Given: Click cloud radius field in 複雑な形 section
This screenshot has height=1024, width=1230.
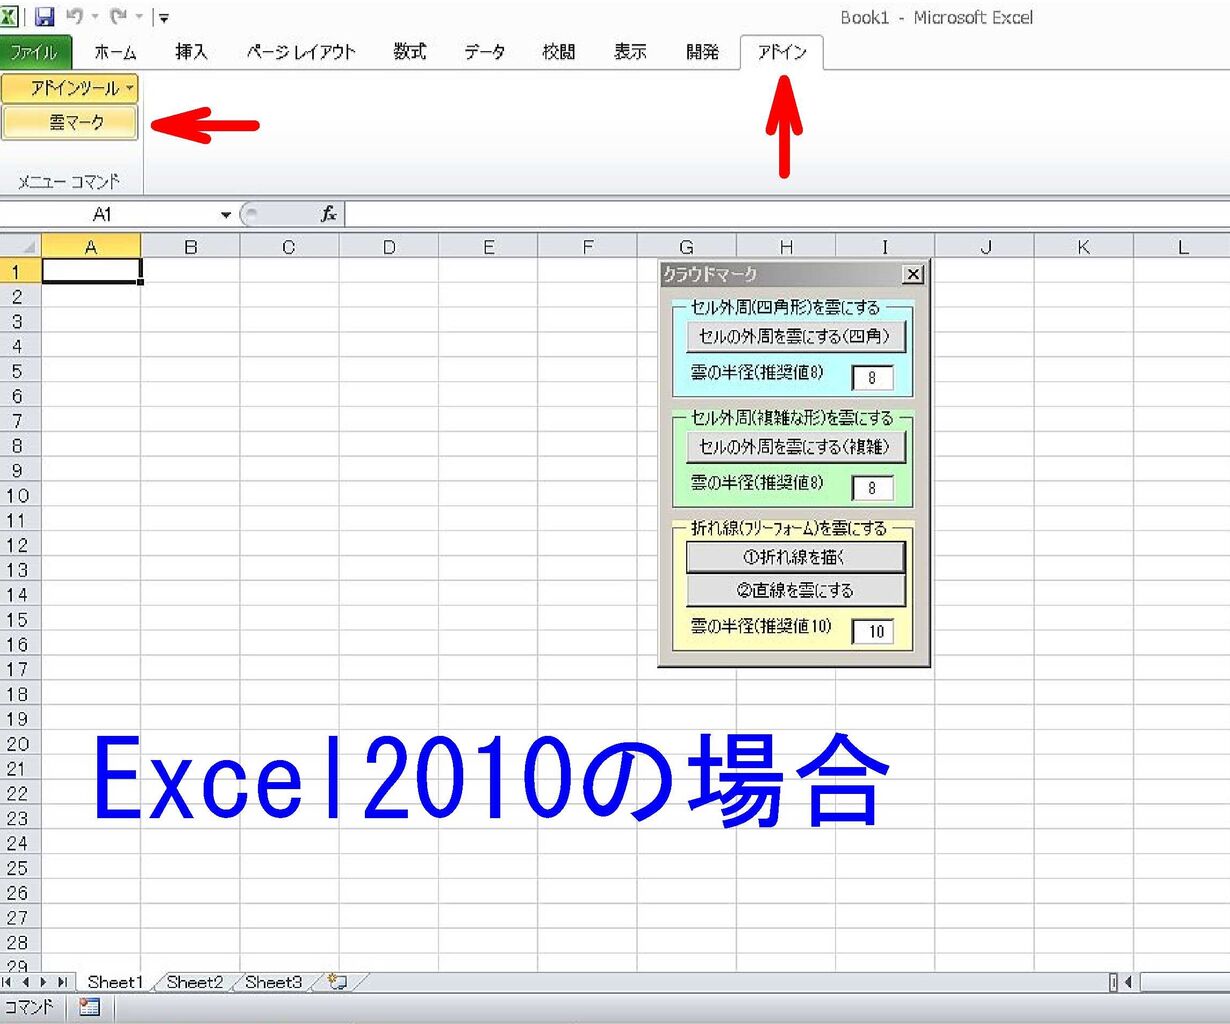Looking at the screenshot, I should tap(872, 487).
